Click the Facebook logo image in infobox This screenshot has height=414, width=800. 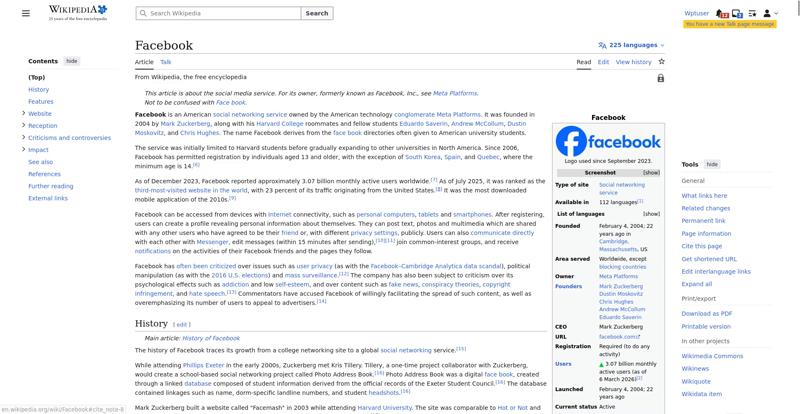tap(608, 141)
